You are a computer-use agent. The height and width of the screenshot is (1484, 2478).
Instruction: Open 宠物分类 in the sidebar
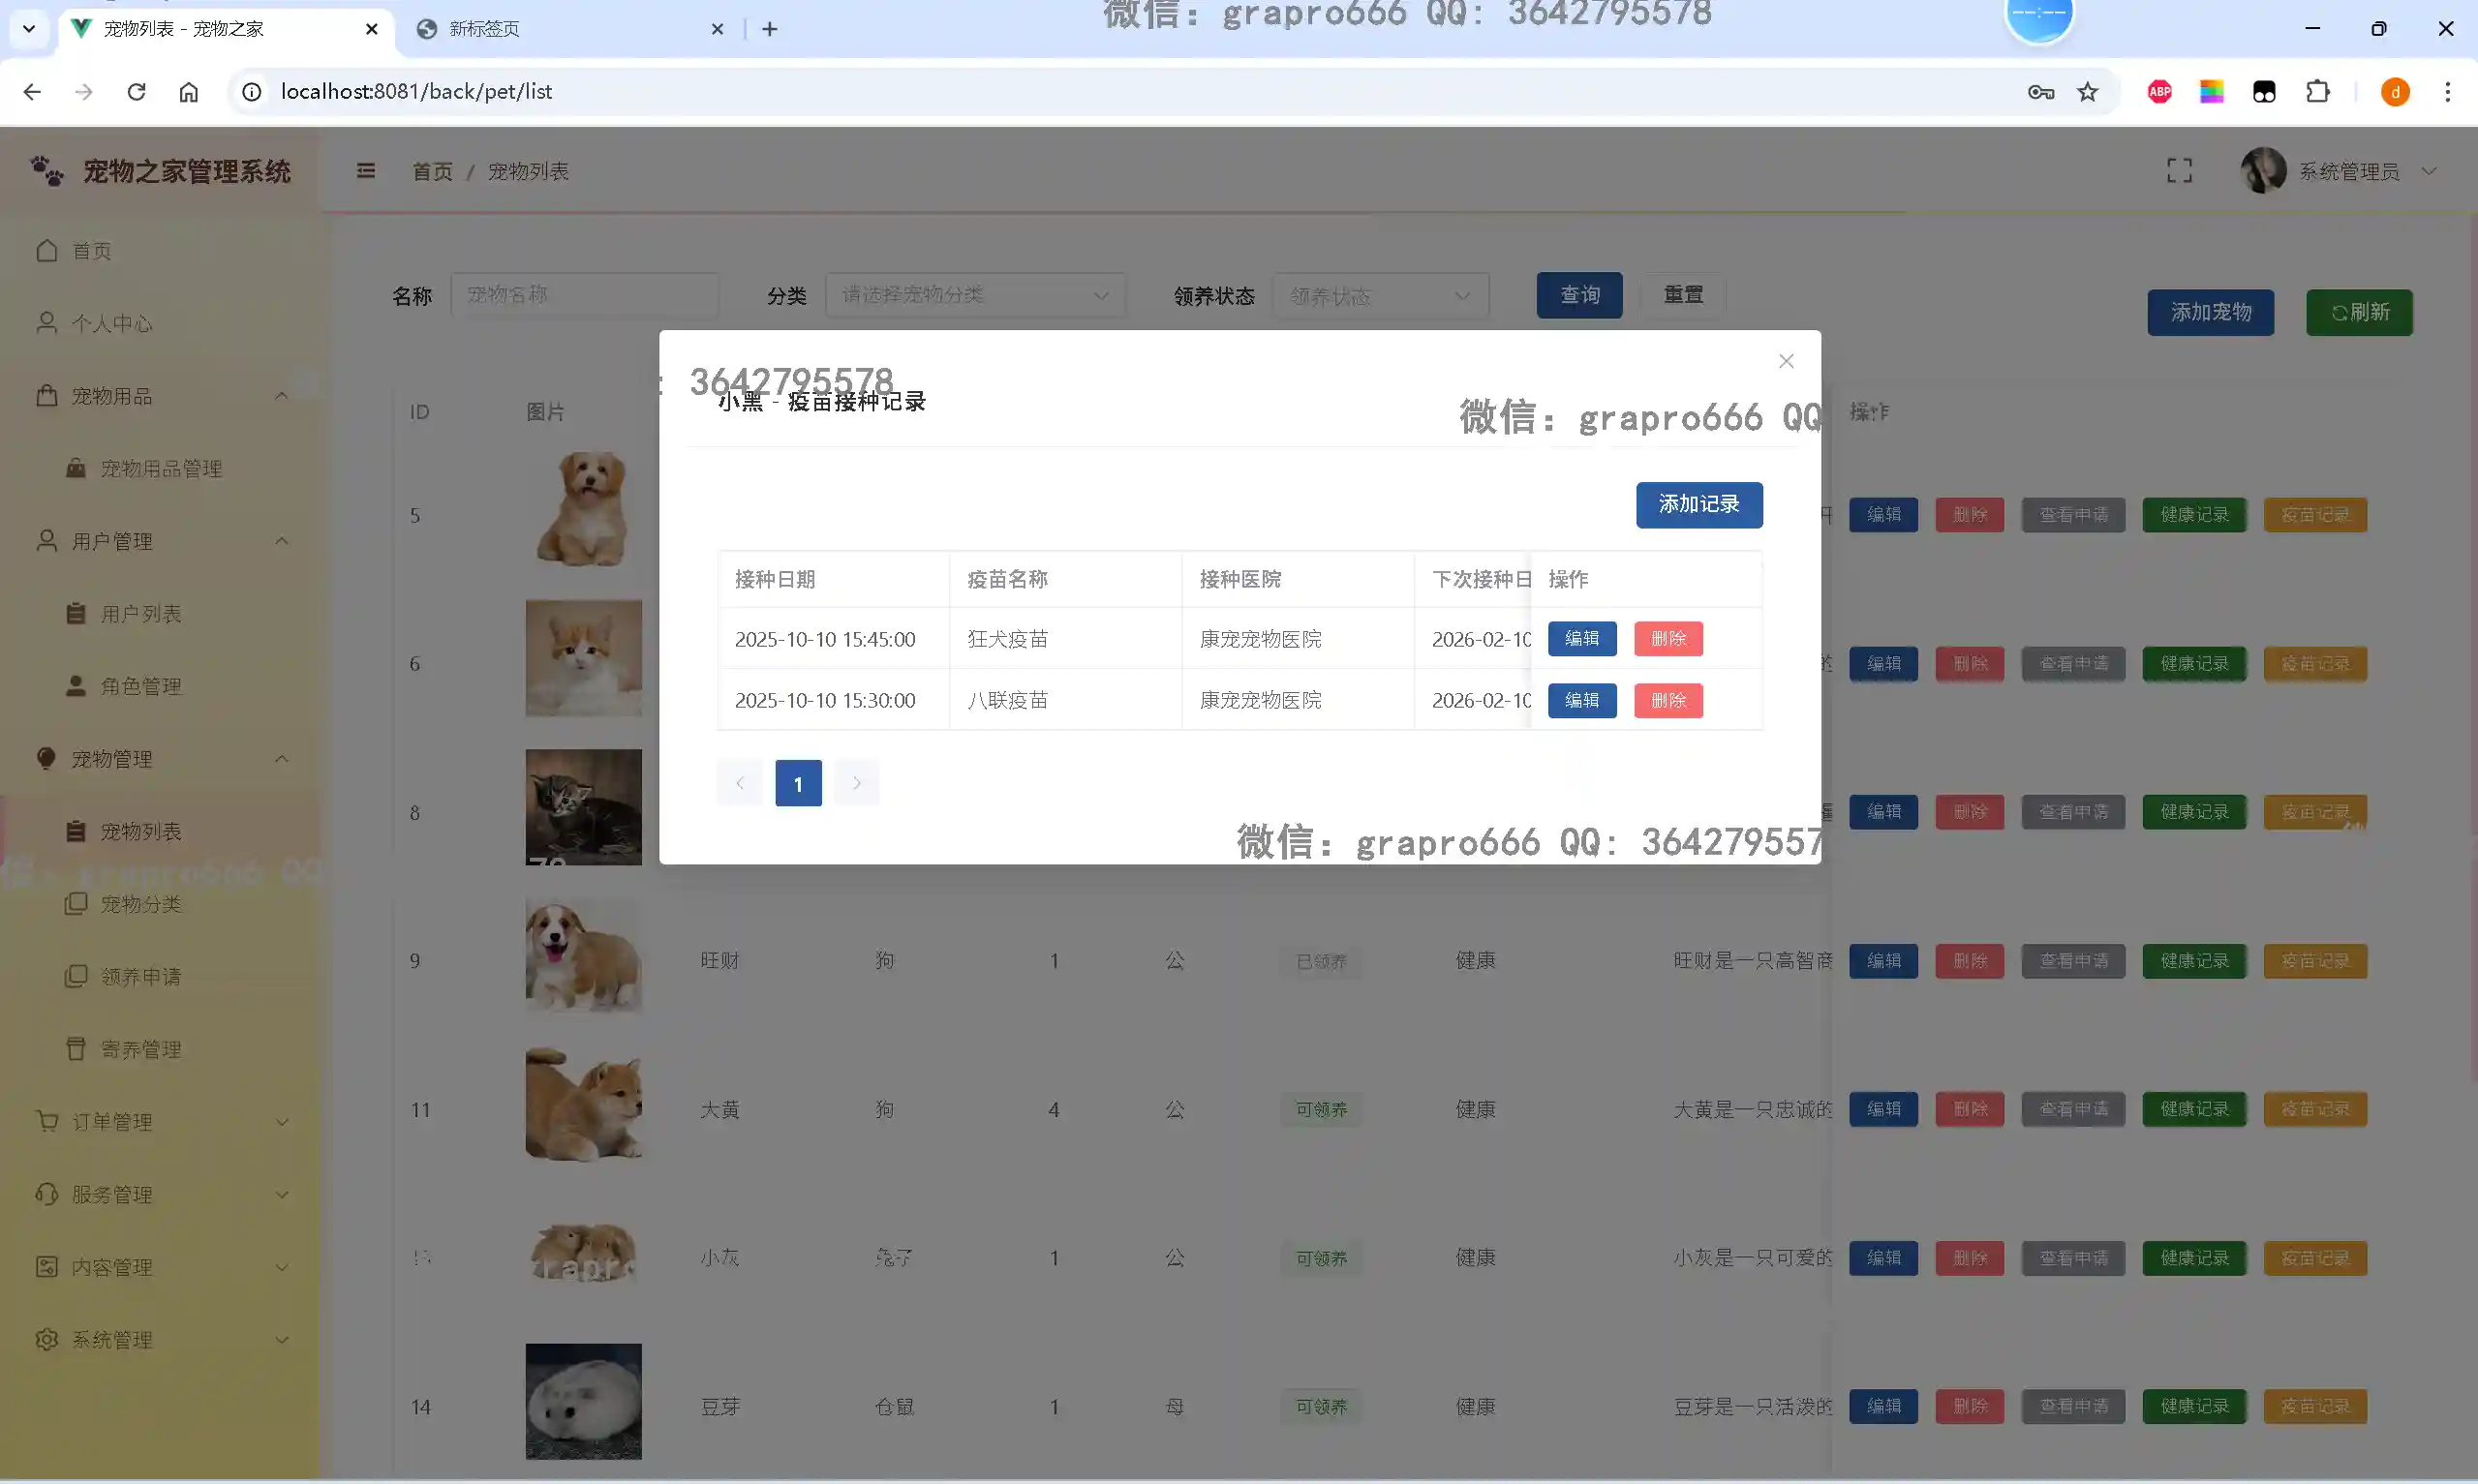pyautogui.click(x=141, y=904)
